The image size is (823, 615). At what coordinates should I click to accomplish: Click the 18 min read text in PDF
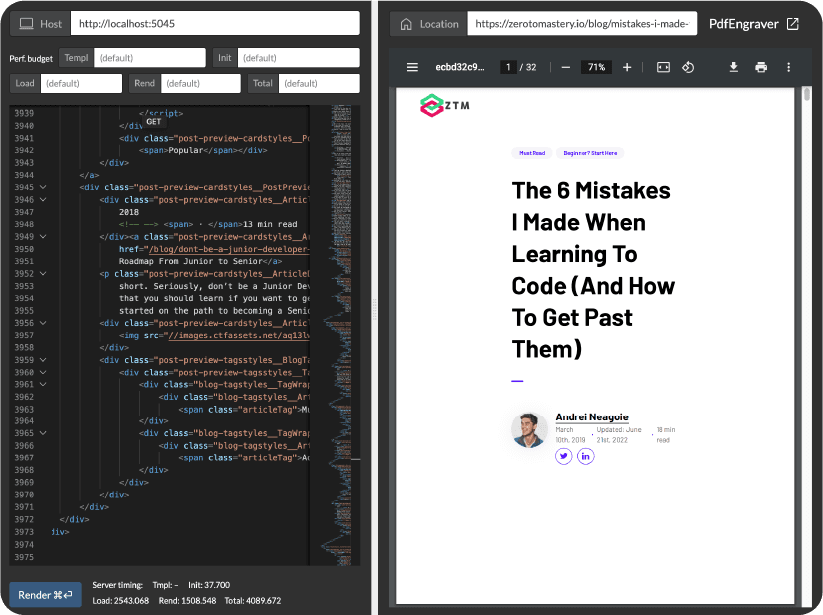click(666, 435)
